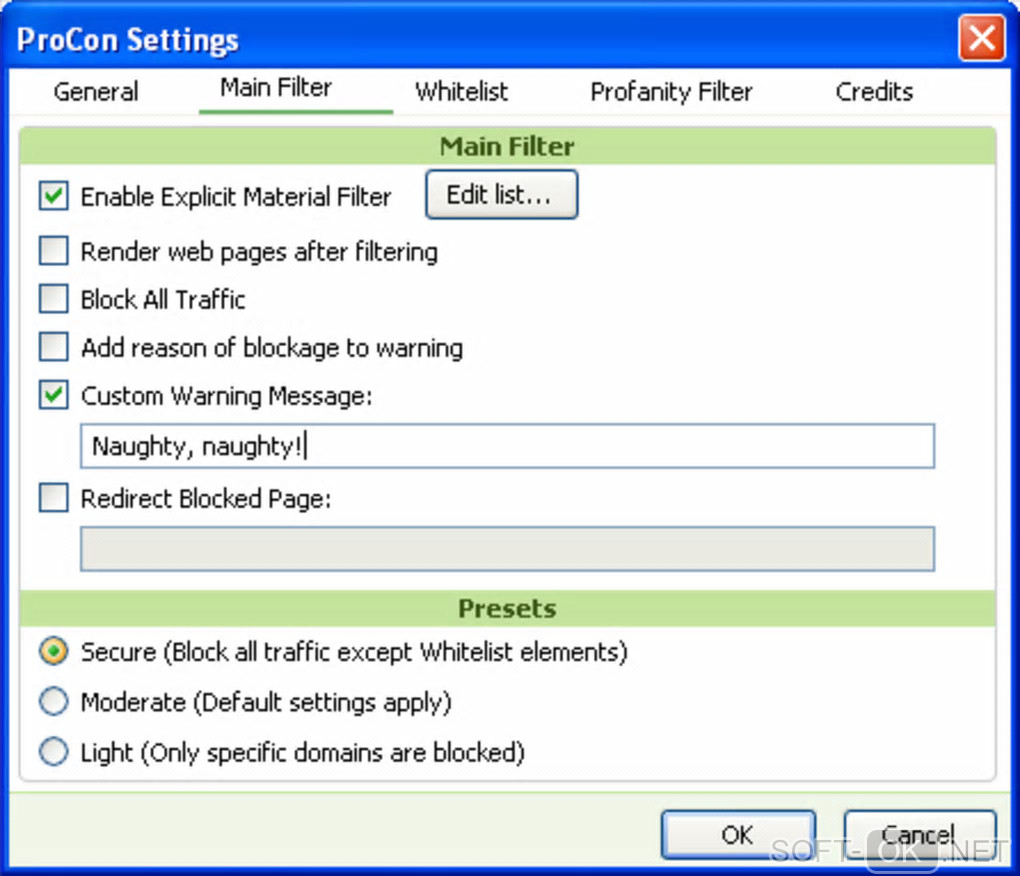Close the ProCon Settings dialog
The width and height of the screenshot is (1020, 876).
(x=981, y=39)
